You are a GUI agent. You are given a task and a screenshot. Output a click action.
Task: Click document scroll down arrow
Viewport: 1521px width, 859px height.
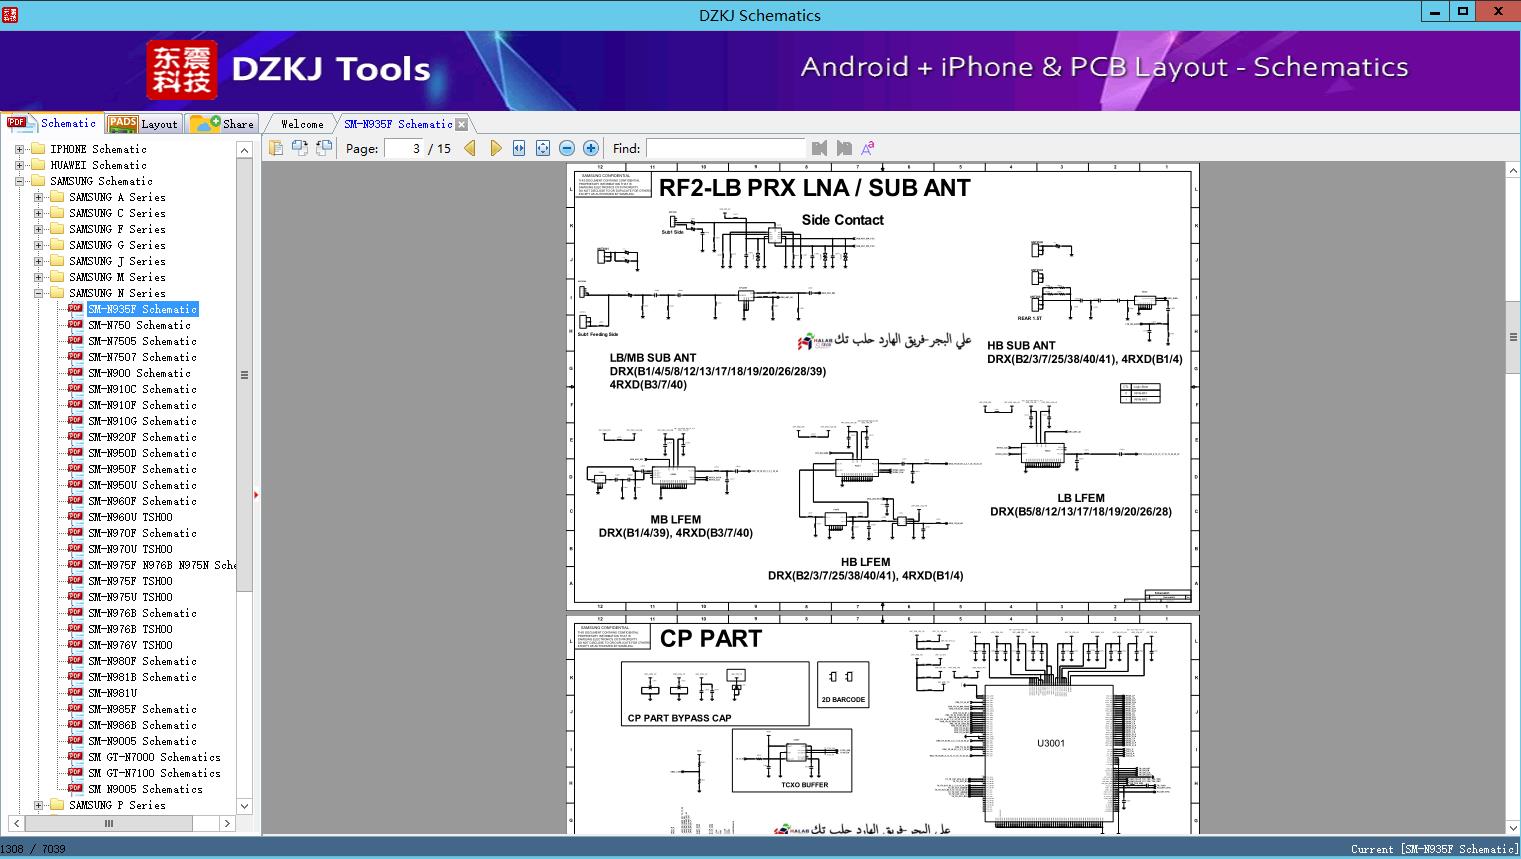[1513, 827]
